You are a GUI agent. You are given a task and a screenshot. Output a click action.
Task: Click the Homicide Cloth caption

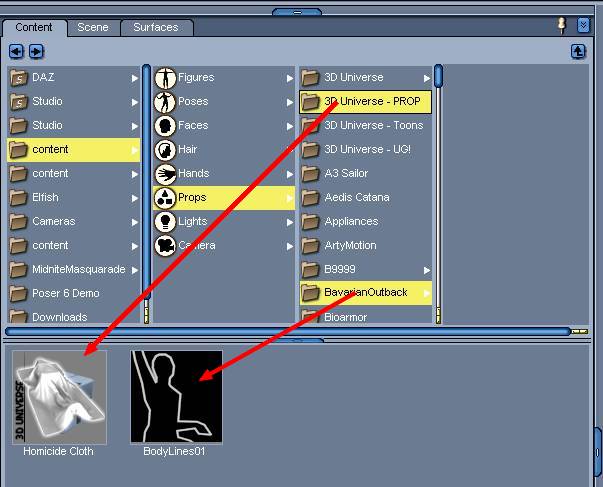click(58, 451)
